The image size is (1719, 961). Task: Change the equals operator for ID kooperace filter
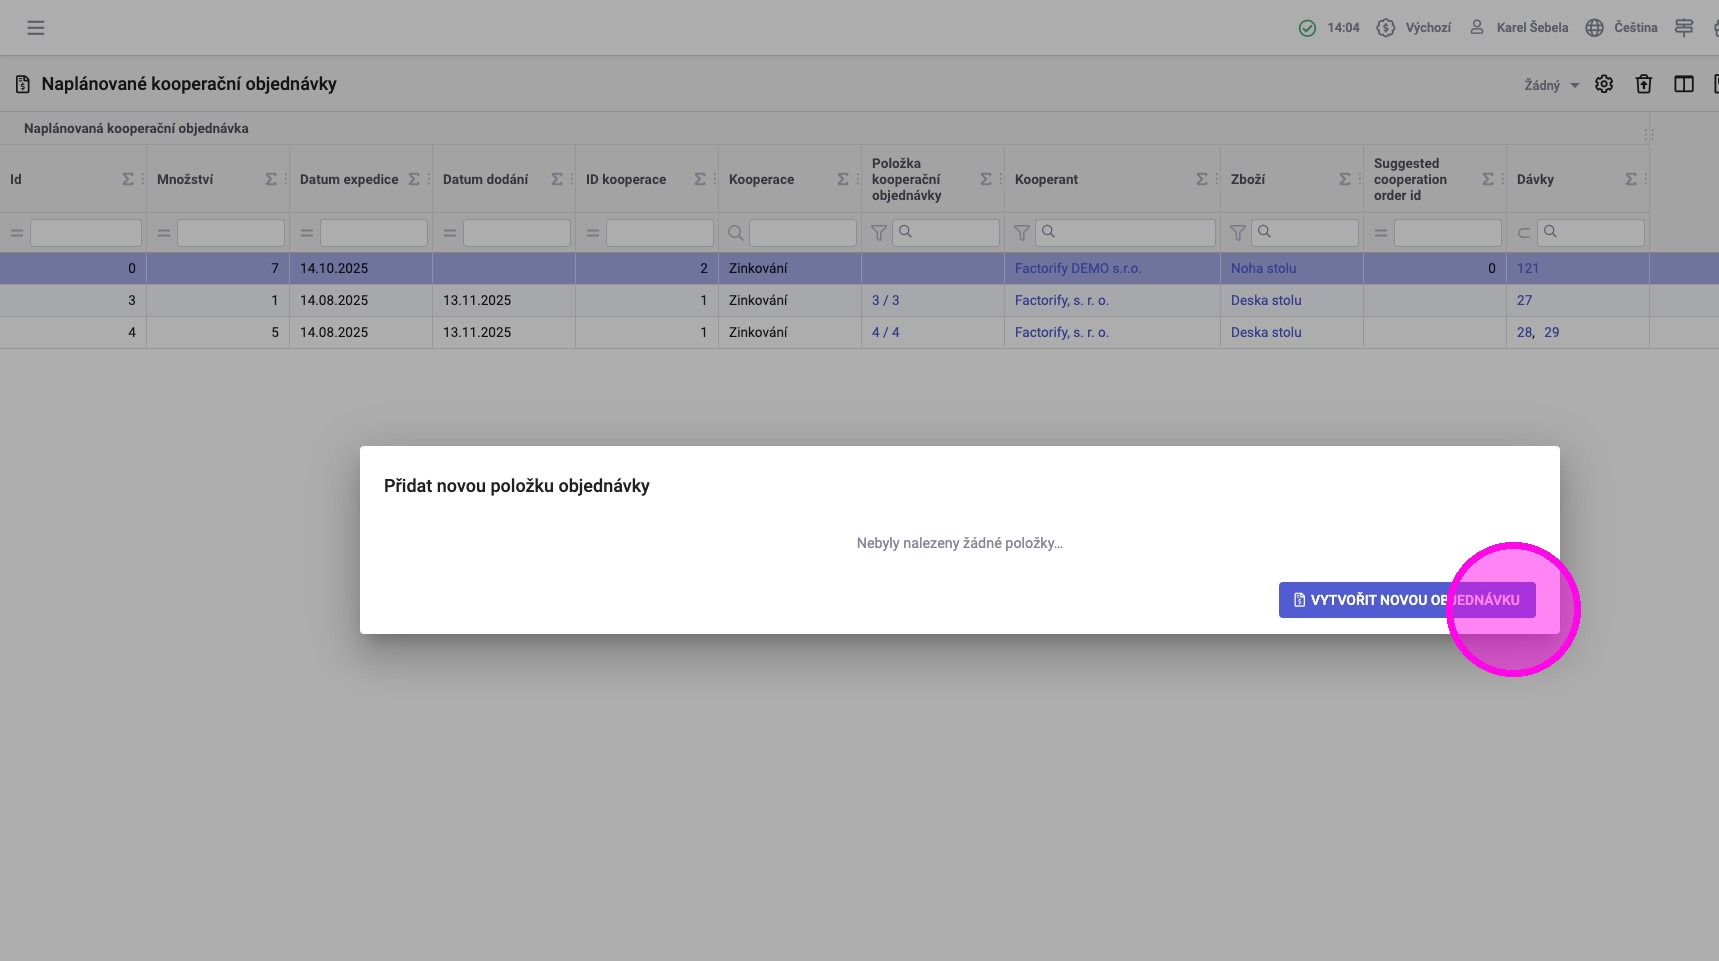[x=593, y=233]
